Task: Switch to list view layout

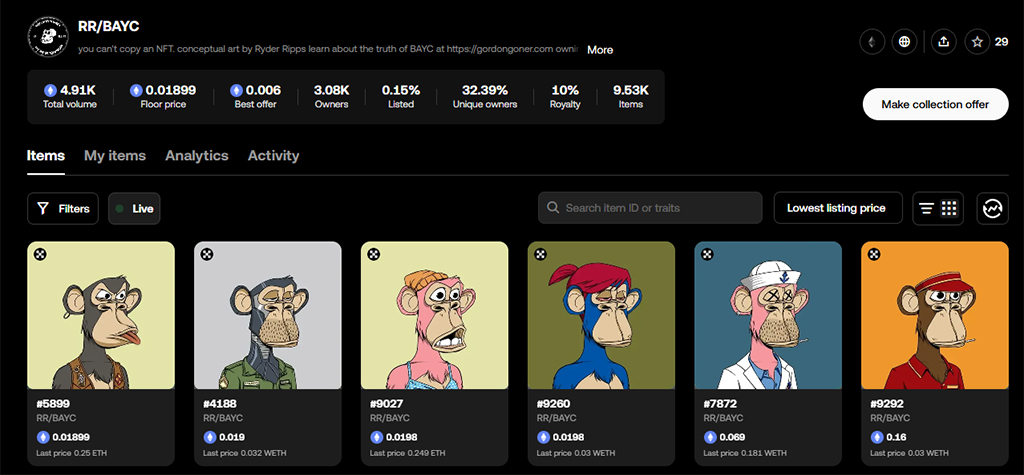Action: [927, 208]
